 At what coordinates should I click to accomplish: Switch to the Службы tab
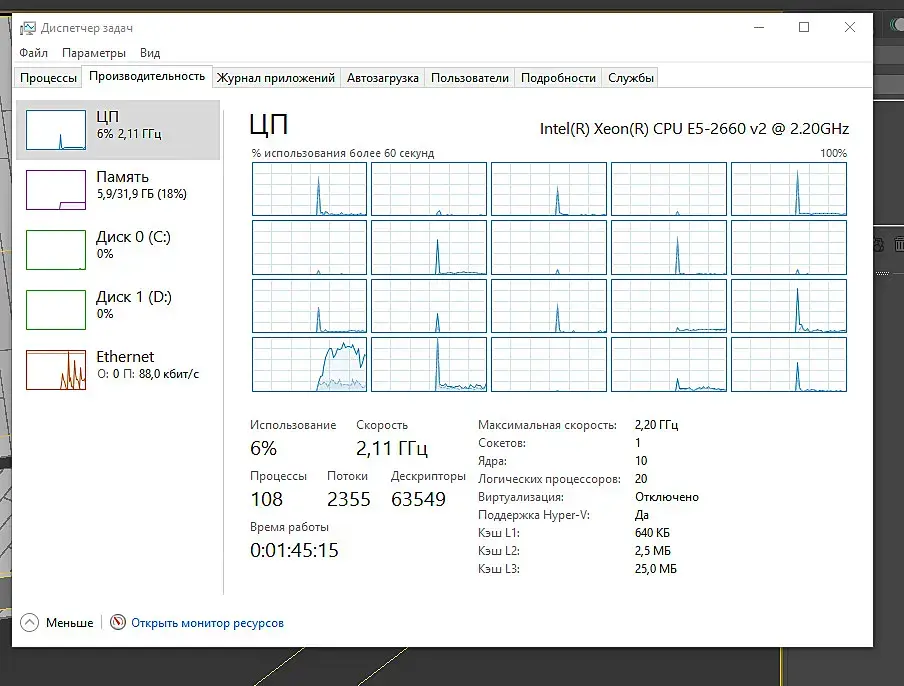[631, 78]
